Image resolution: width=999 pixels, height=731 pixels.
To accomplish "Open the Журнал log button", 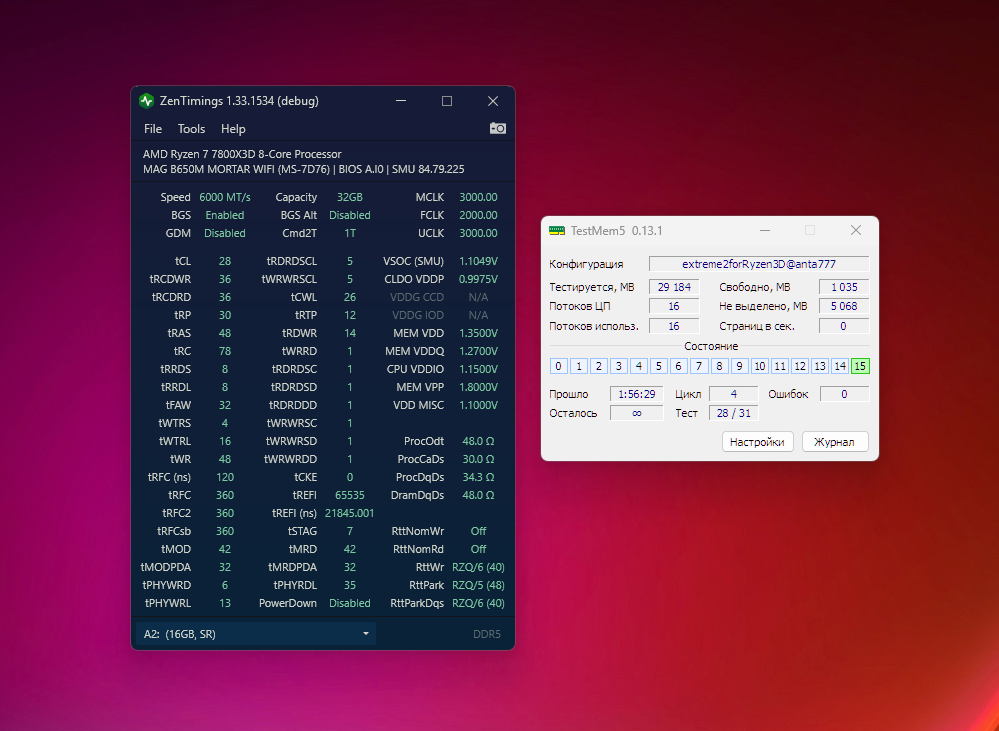I will [834, 442].
